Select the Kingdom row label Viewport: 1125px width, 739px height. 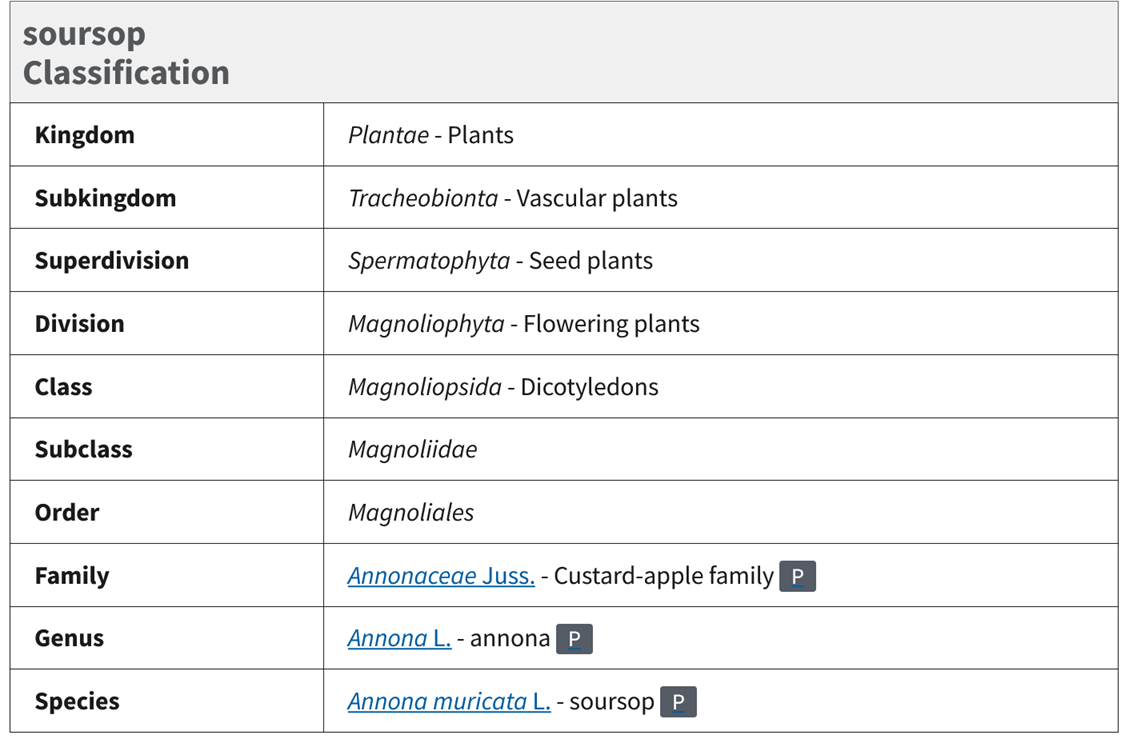[x=84, y=136]
